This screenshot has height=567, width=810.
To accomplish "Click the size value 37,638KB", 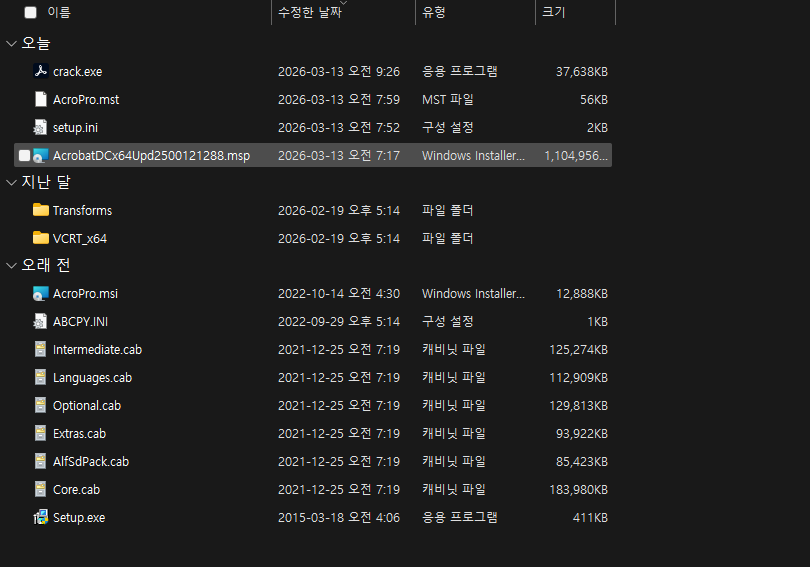I will coord(582,72).
